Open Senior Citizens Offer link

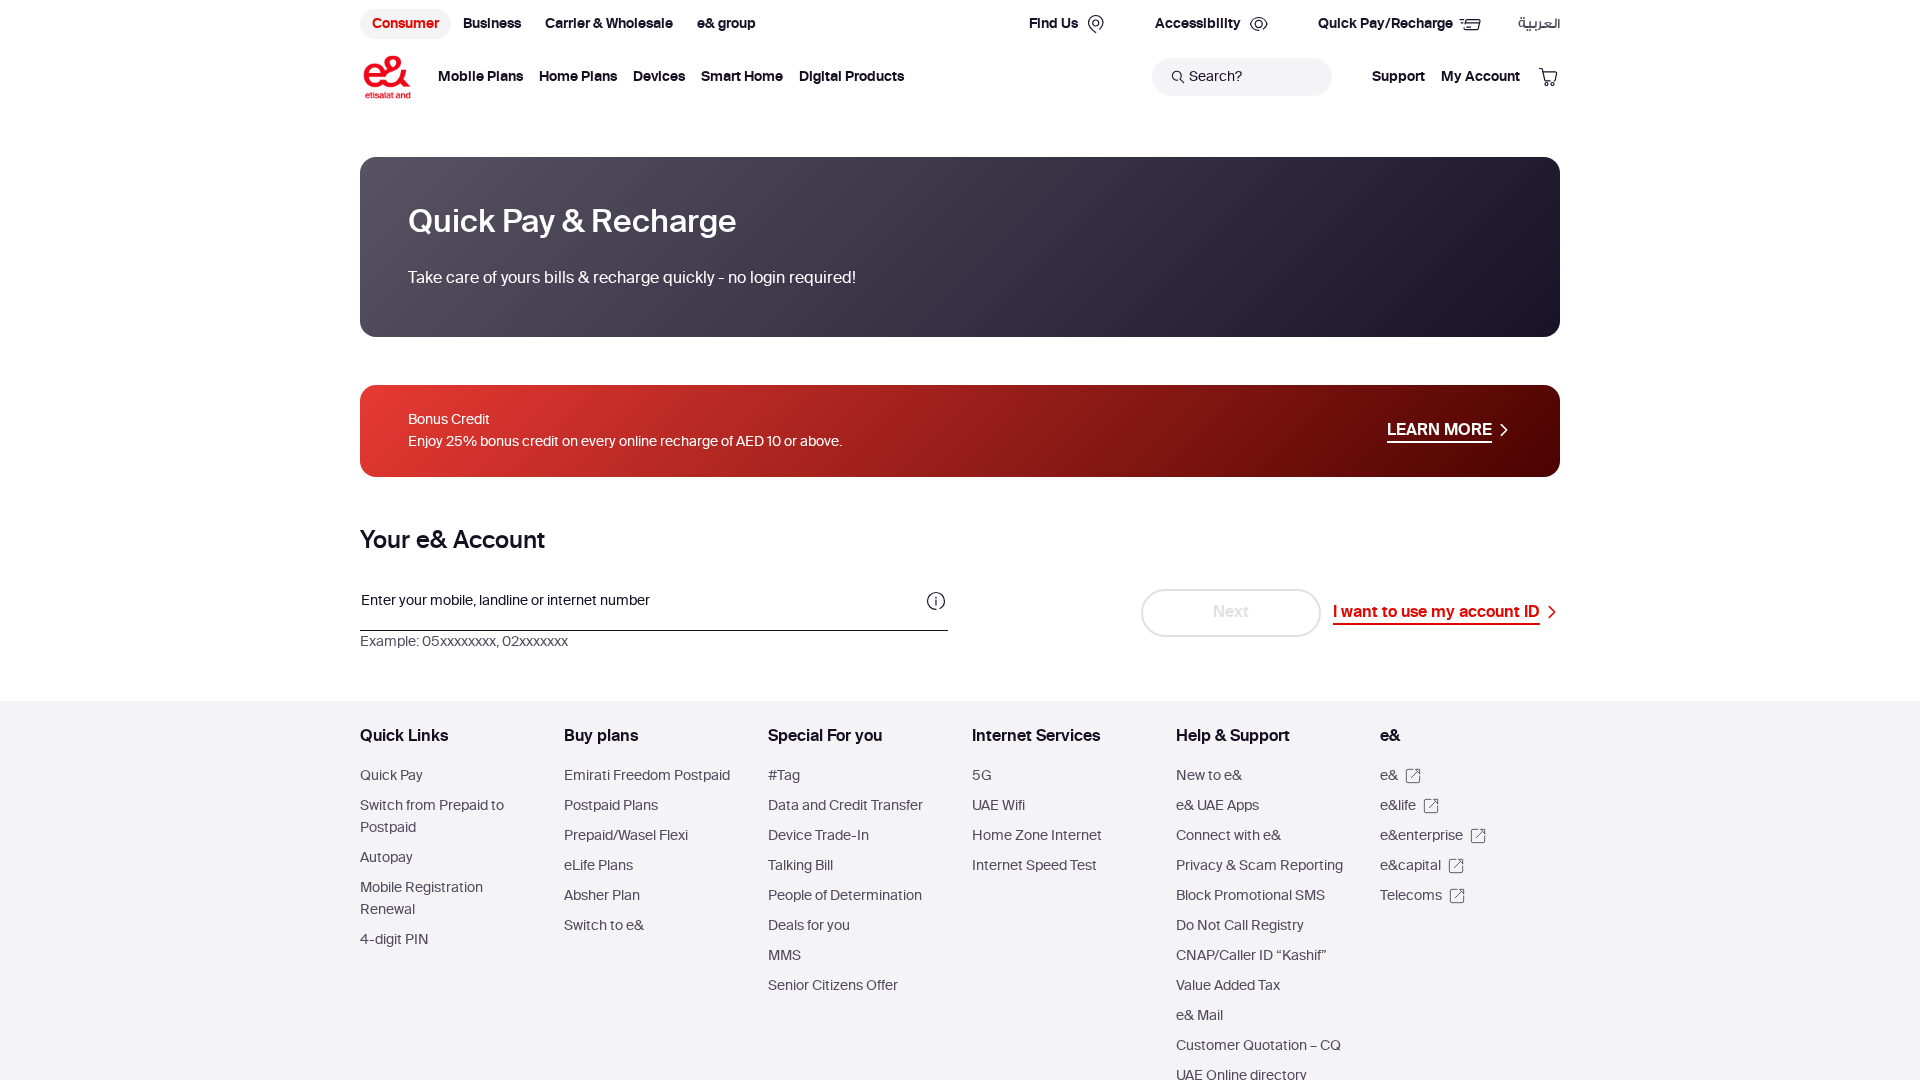pos(833,986)
